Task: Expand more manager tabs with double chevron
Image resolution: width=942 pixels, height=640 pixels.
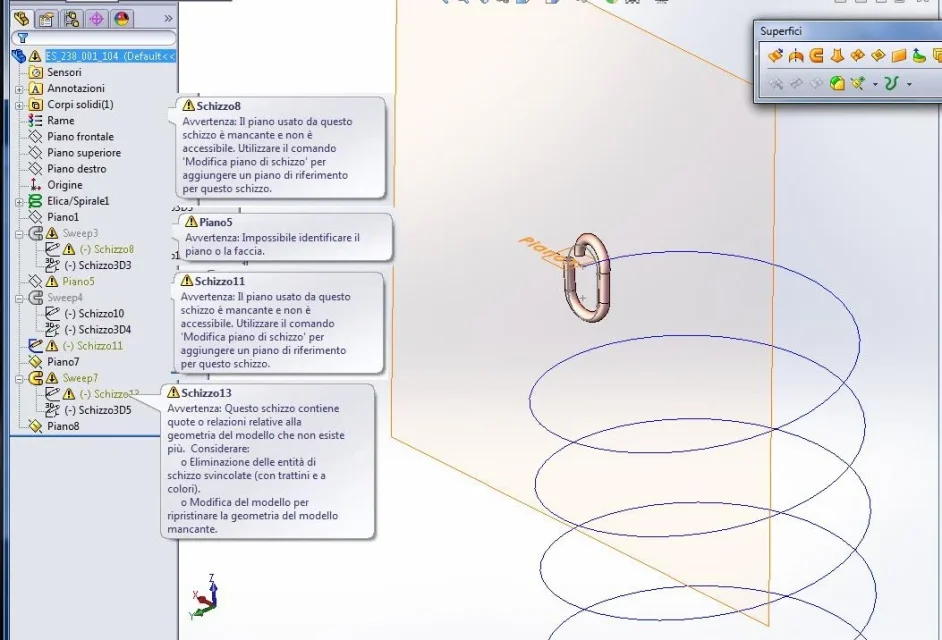Action: point(168,19)
